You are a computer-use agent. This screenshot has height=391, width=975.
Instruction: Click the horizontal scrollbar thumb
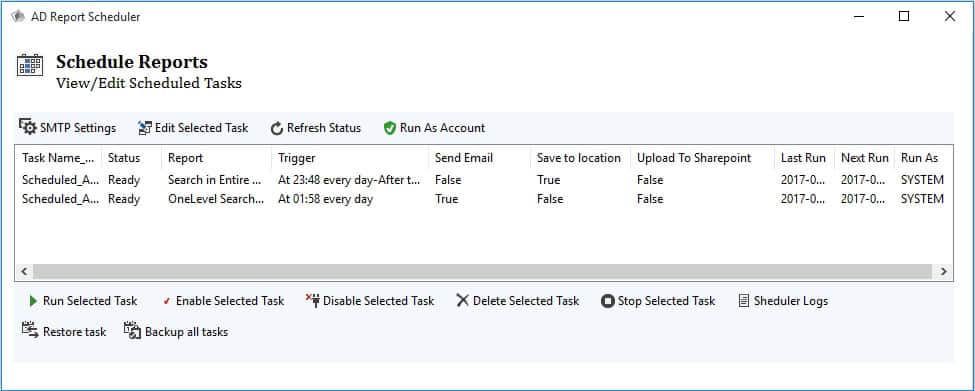482,272
